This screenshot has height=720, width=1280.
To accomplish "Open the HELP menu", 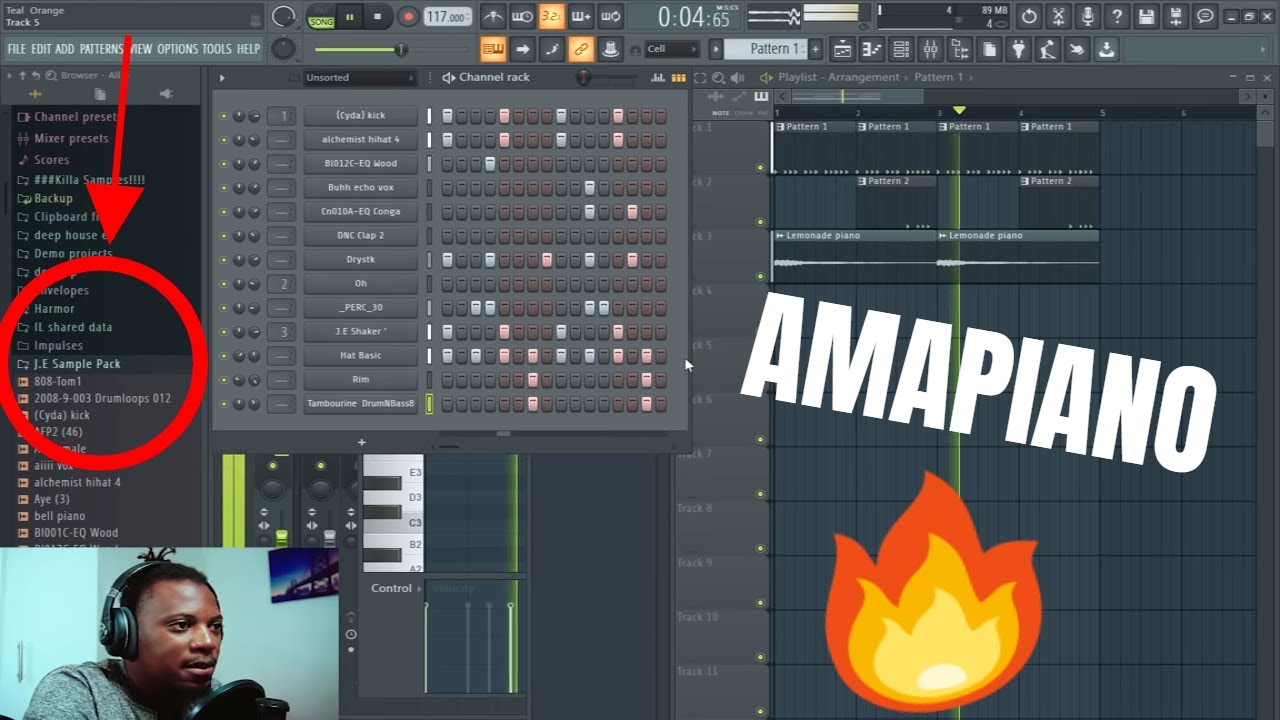I will click(248, 49).
